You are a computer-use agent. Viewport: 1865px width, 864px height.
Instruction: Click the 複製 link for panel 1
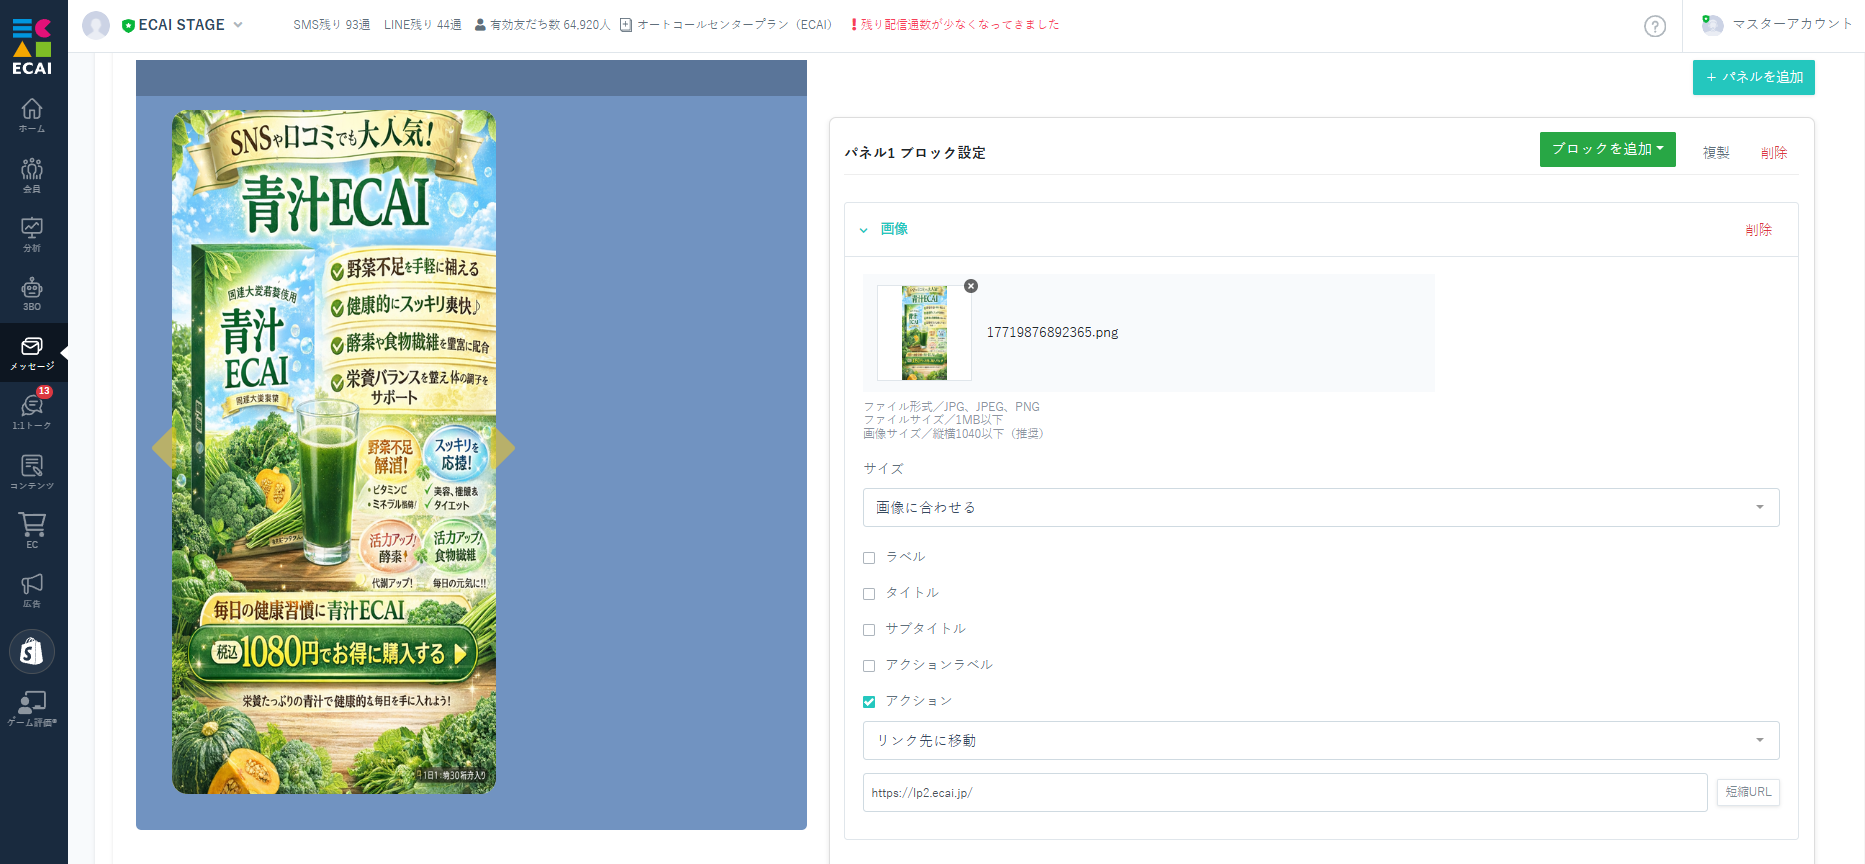pyautogui.click(x=1716, y=153)
